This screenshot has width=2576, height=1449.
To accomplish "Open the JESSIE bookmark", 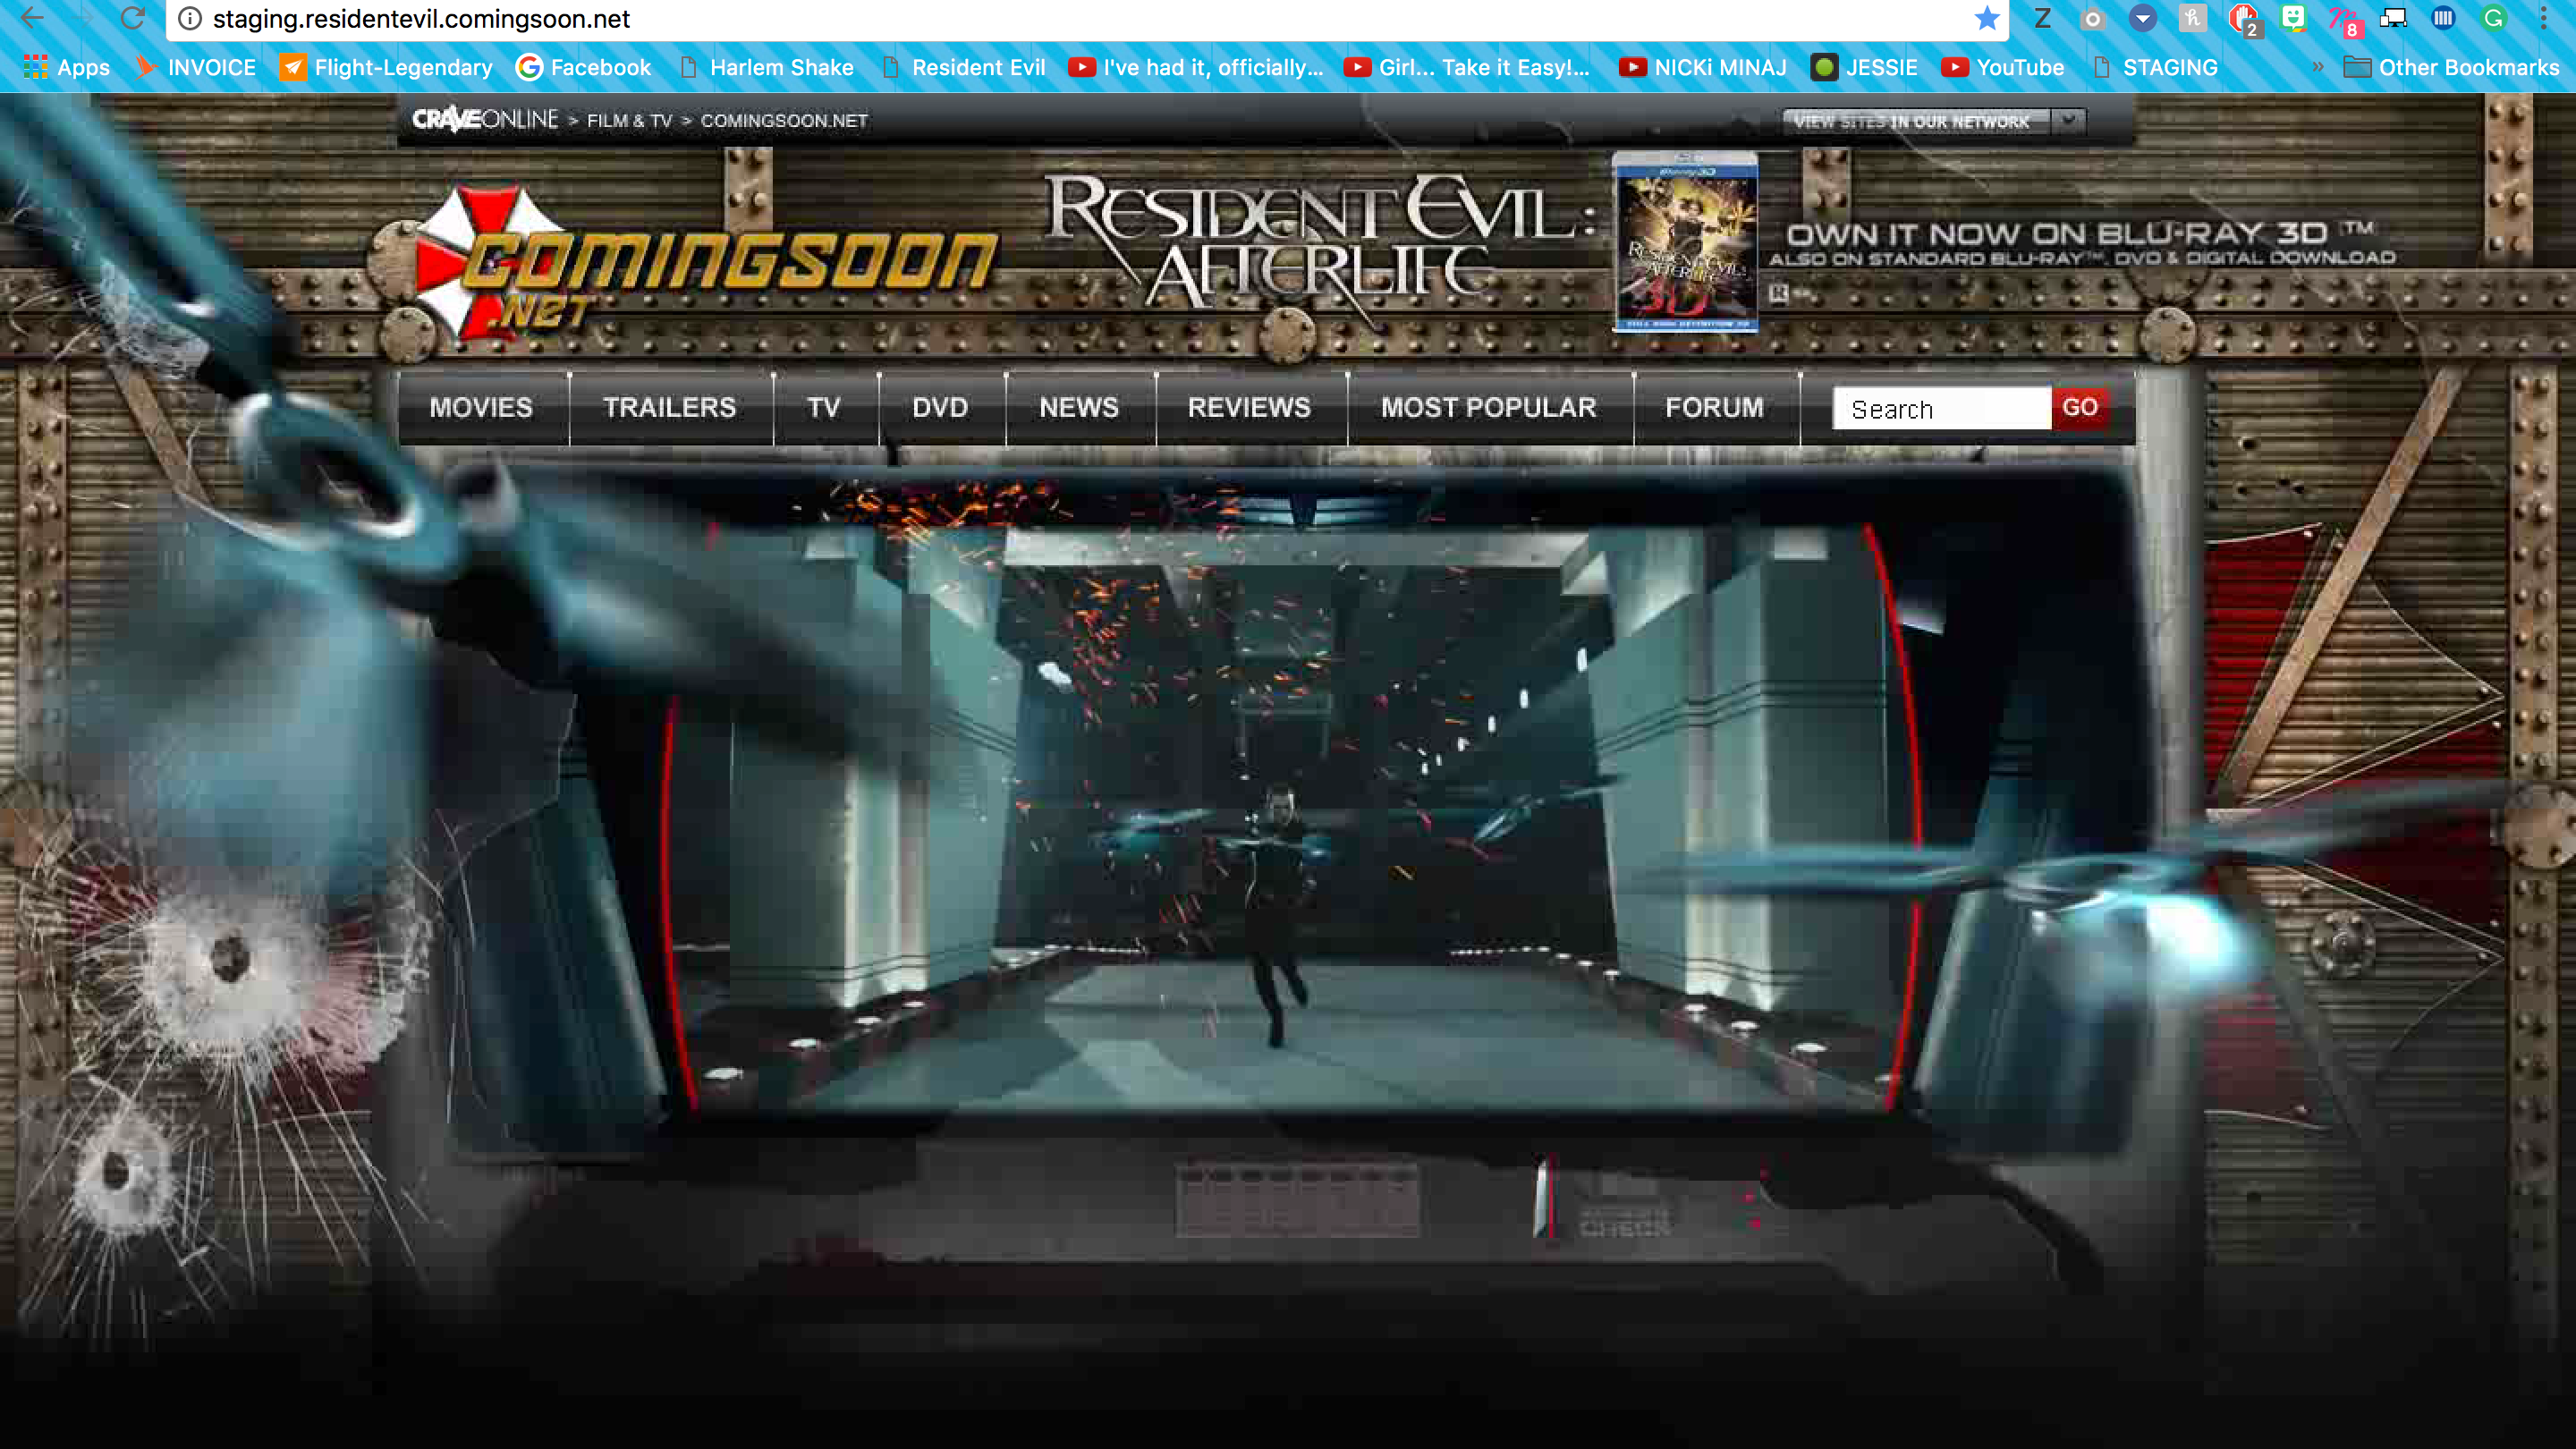I will pos(1865,67).
